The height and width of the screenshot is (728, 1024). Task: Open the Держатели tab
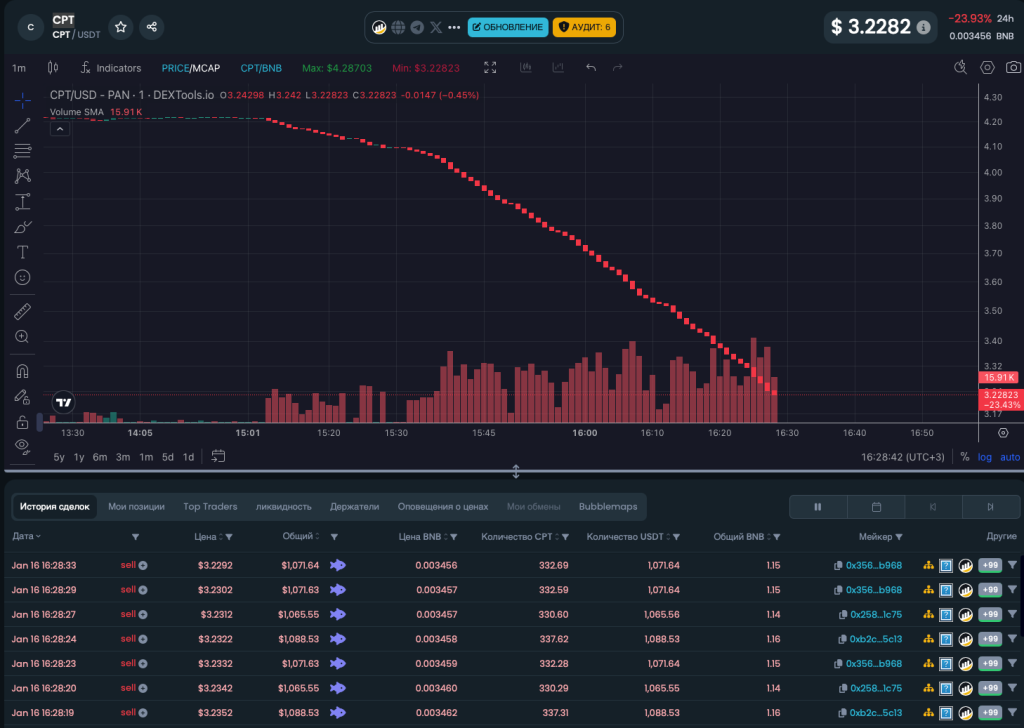point(354,507)
